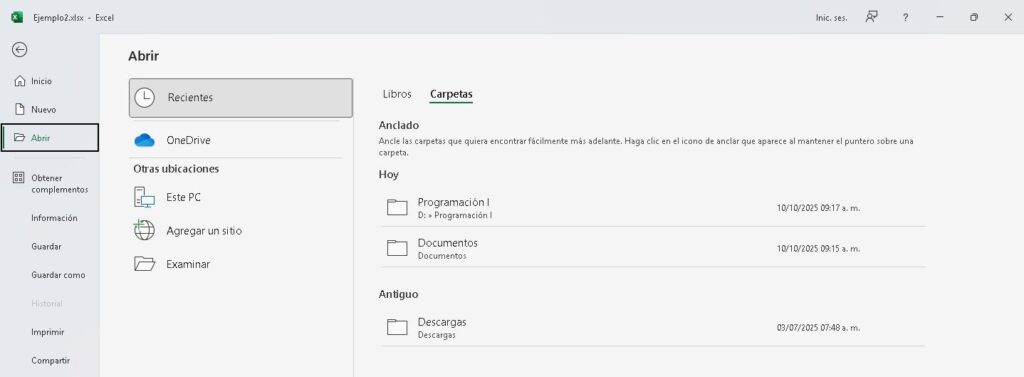Click the date 10/10/2025 09:15 a. m.
Viewport: 1024px width, 377px height.
click(818, 249)
